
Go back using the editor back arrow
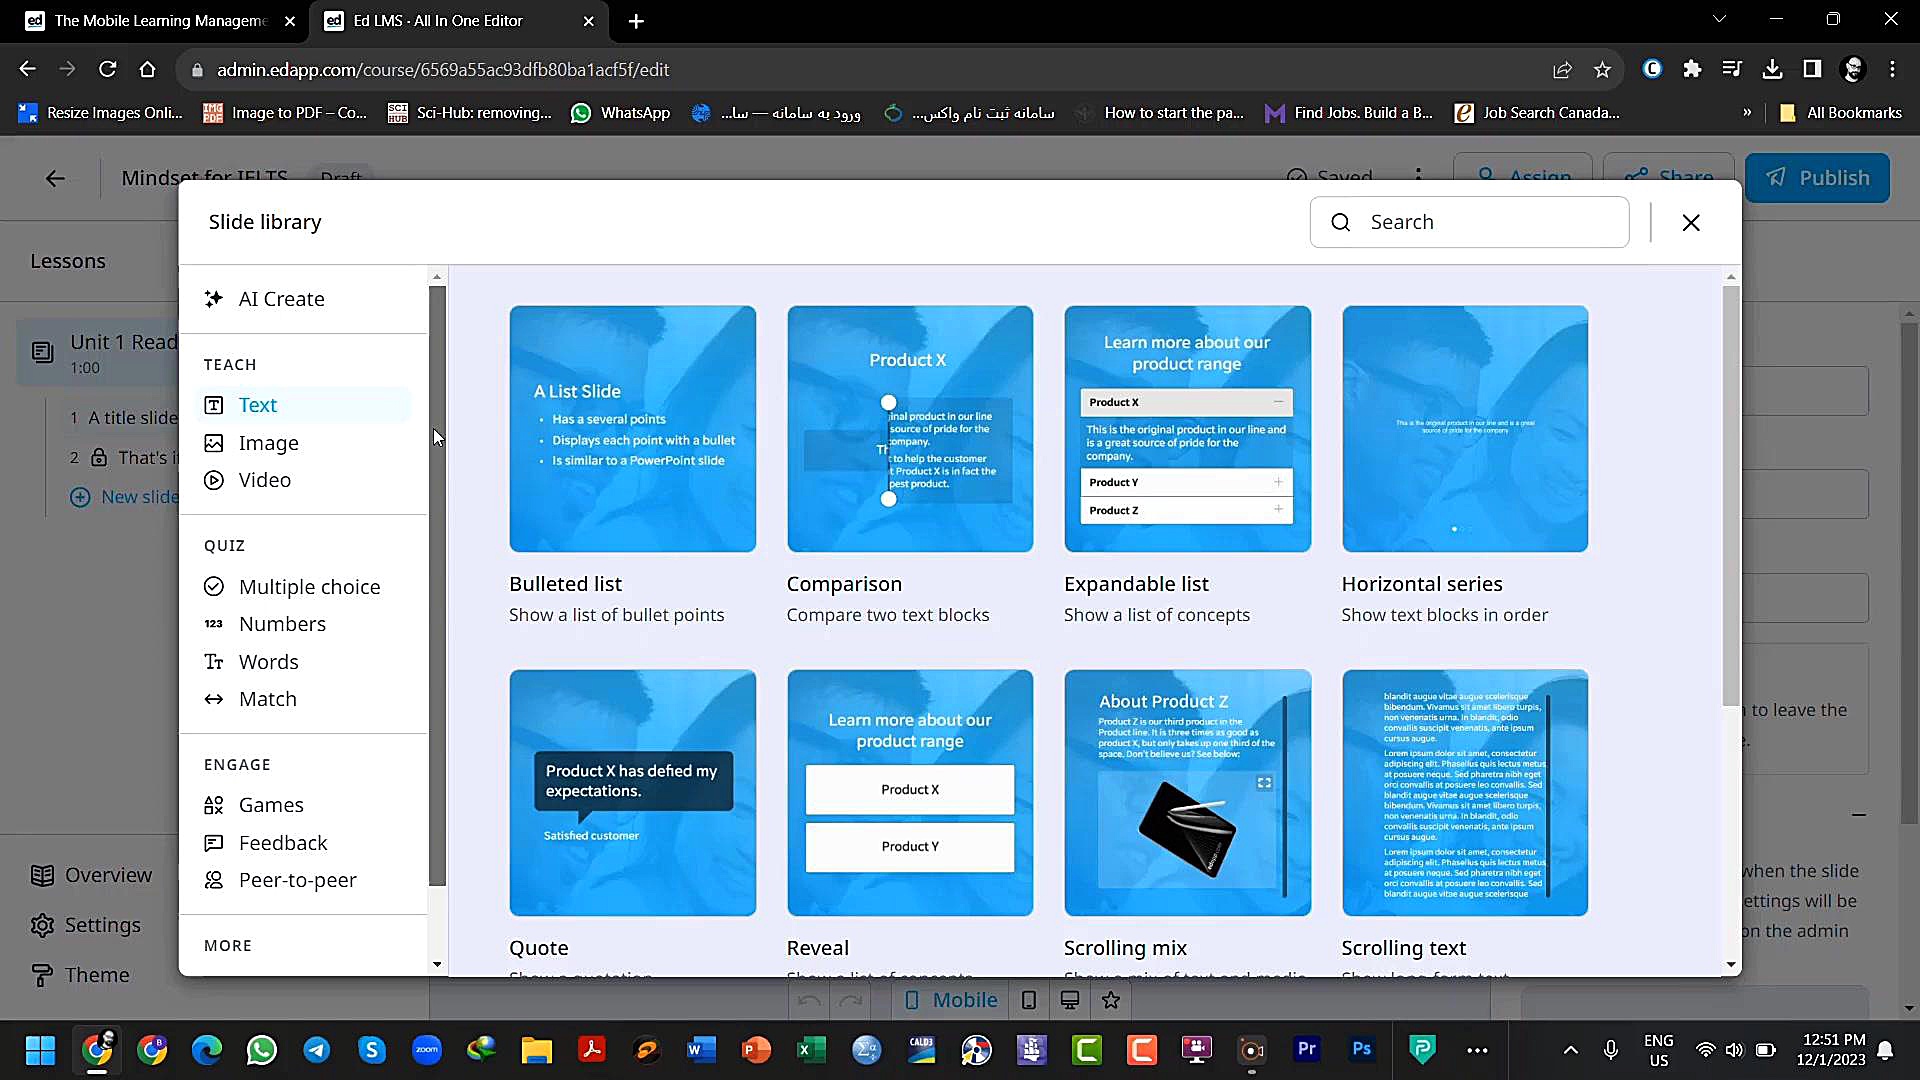pos(55,178)
